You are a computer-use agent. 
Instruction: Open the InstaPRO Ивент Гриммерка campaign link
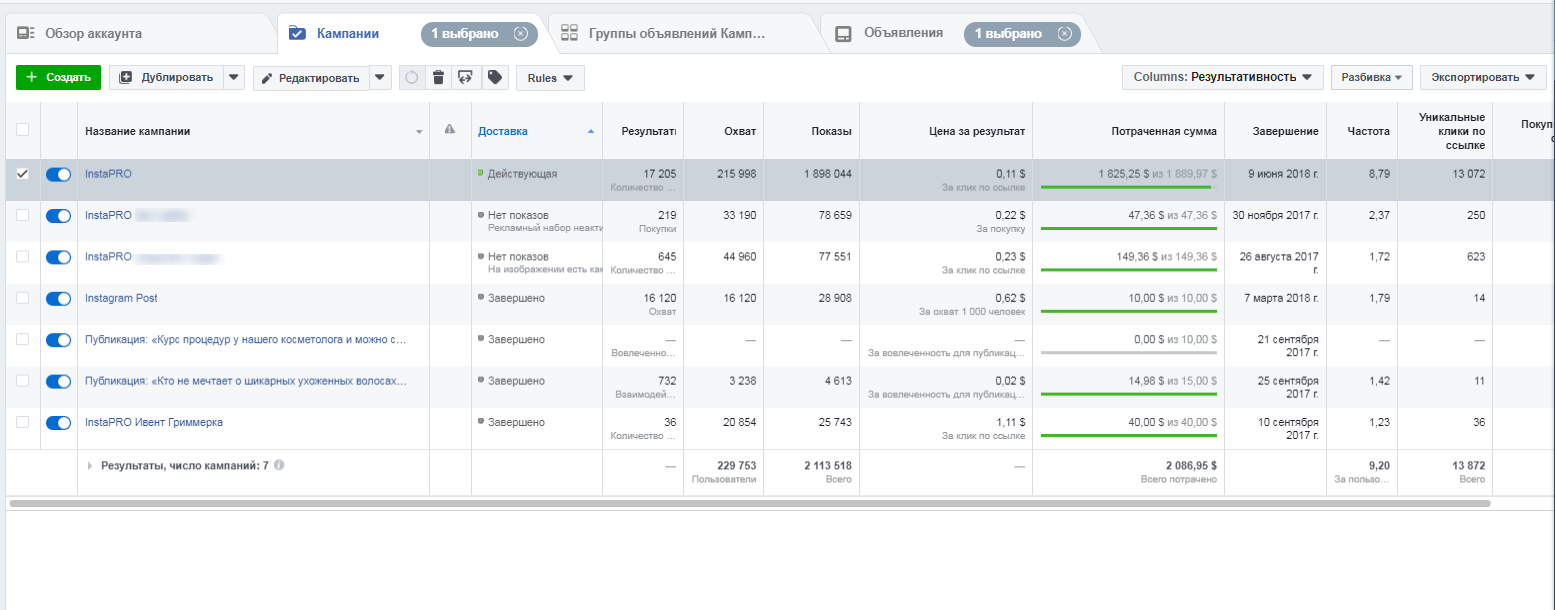[x=154, y=422]
